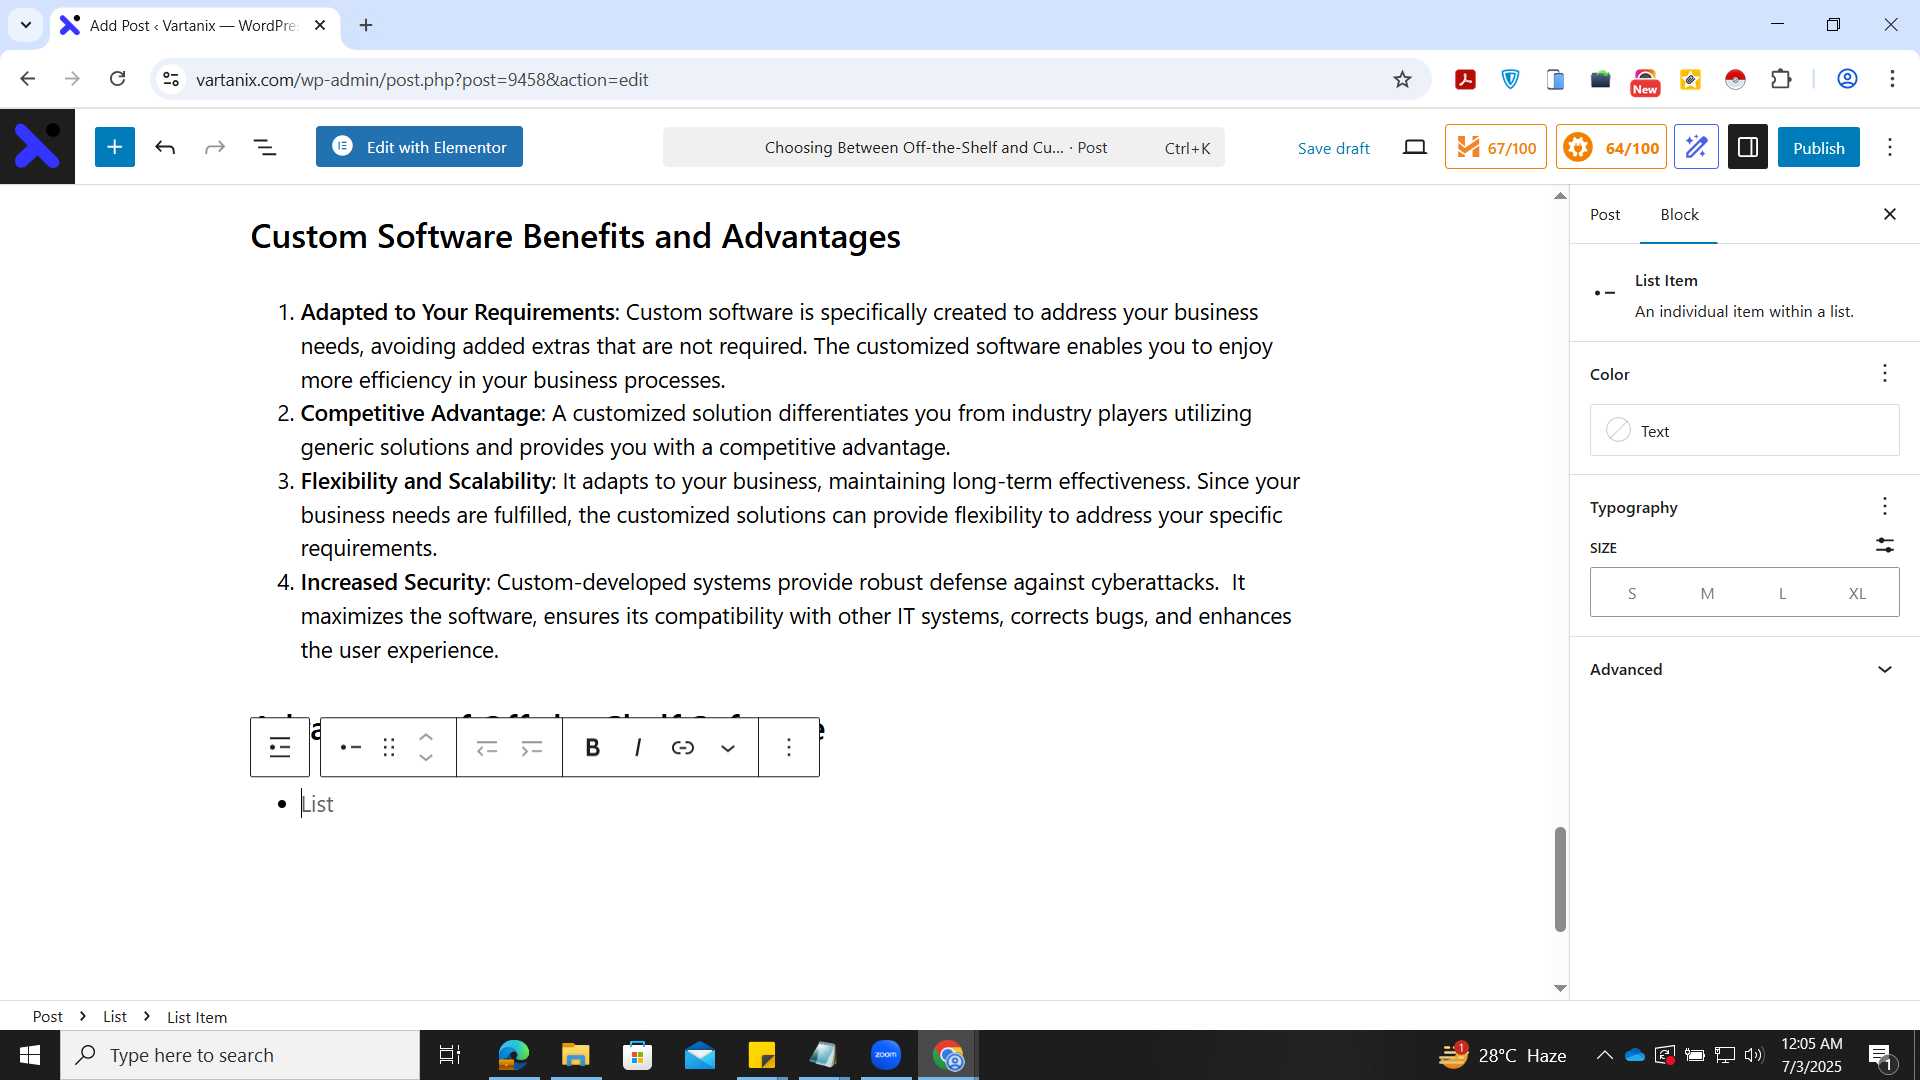Viewport: 1920px width, 1080px height.
Task: Click the Custom Software Benefits heading
Action: coord(575,236)
